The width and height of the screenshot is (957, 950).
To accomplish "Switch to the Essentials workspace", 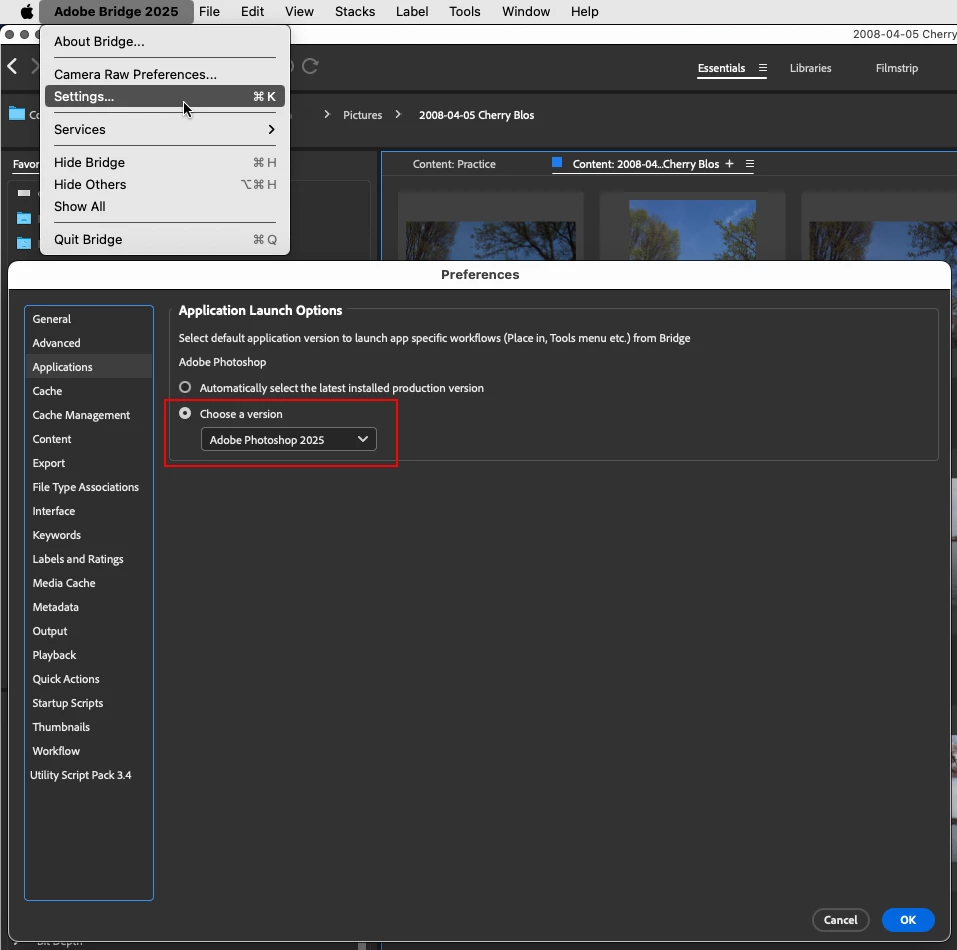I will pyautogui.click(x=721, y=68).
